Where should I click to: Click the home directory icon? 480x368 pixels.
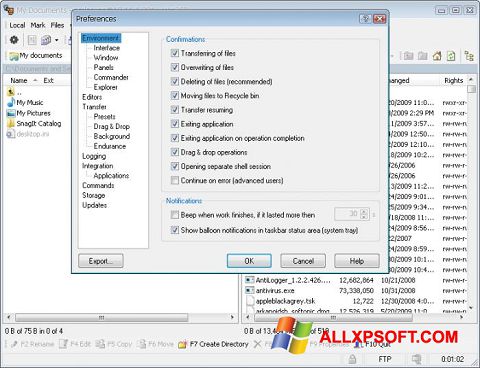pyautogui.click(x=437, y=56)
